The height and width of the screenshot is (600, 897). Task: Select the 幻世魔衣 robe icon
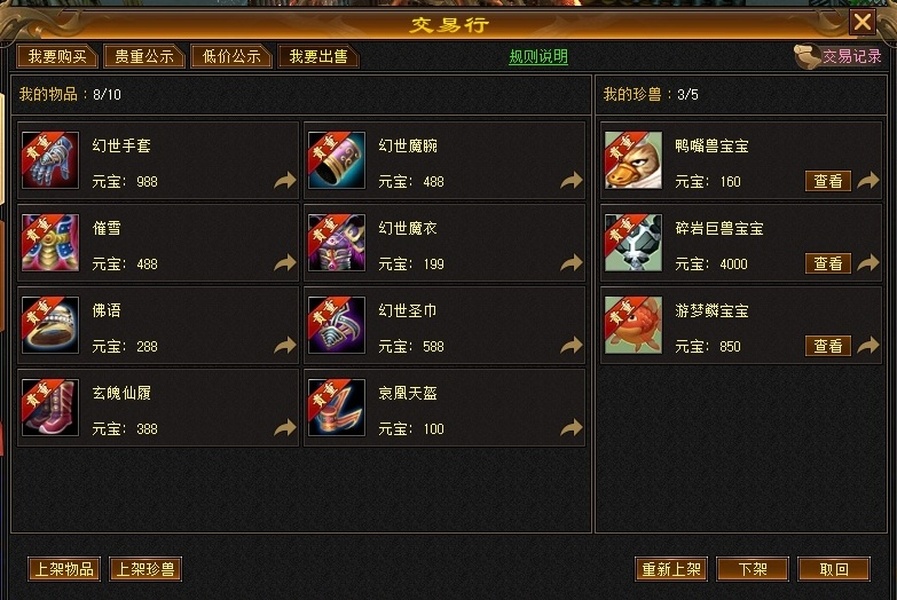click(x=336, y=243)
